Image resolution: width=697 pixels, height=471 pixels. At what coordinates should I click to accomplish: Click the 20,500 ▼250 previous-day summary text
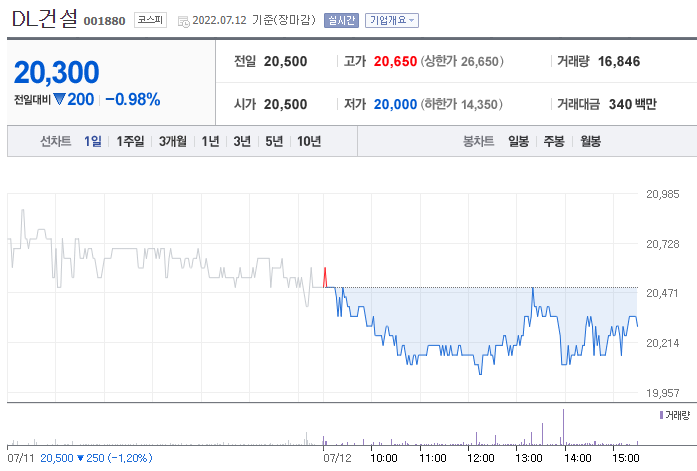click(x=96, y=458)
